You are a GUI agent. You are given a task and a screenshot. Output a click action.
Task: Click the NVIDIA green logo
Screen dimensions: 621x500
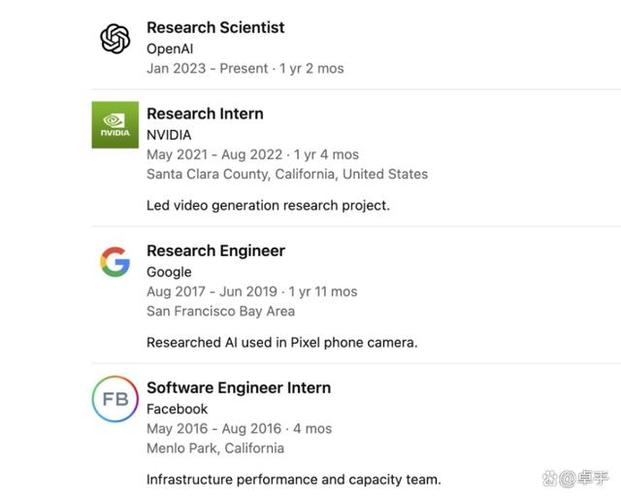(x=115, y=125)
